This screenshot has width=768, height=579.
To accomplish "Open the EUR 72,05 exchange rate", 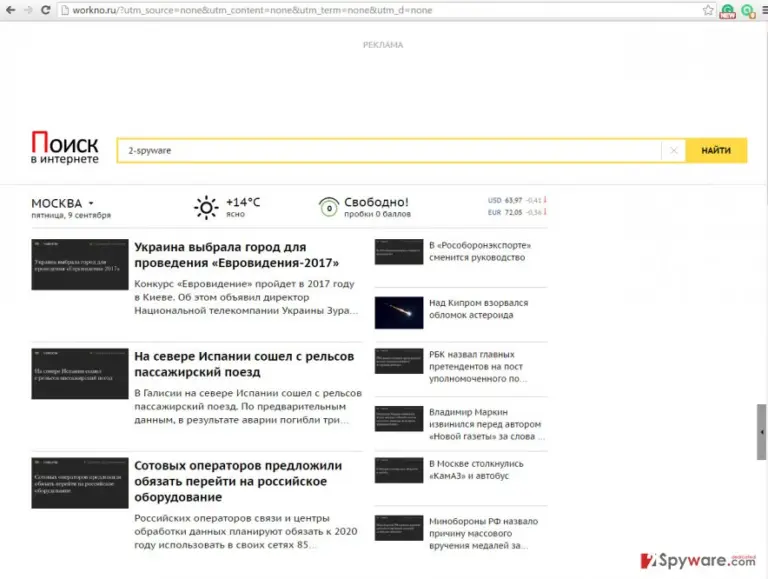I will (x=517, y=213).
